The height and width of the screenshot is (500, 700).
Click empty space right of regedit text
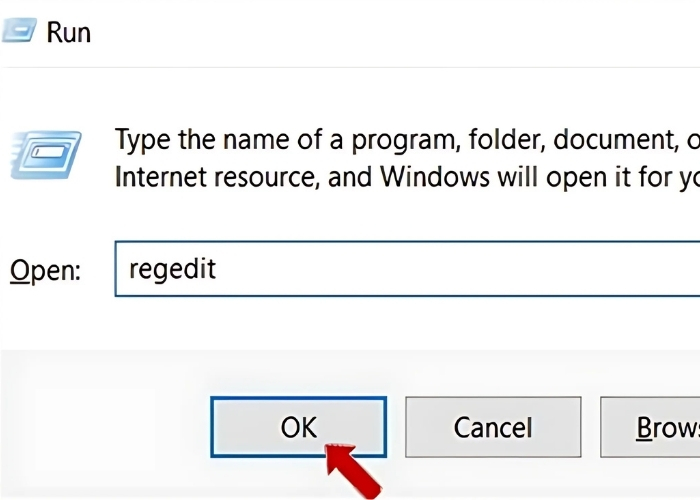tap(450, 268)
